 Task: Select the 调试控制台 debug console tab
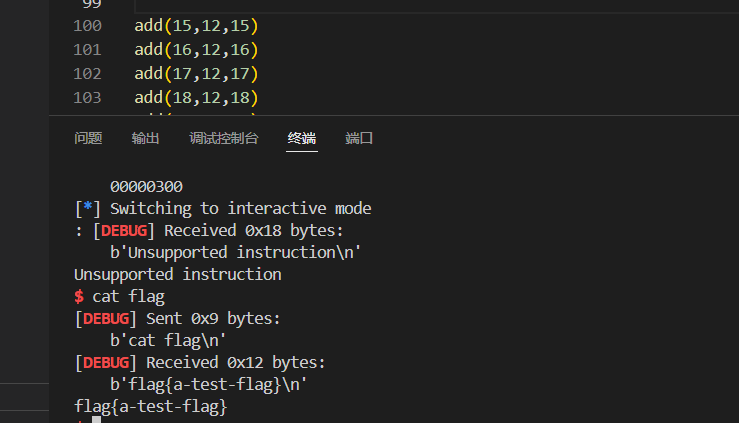(224, 138)
